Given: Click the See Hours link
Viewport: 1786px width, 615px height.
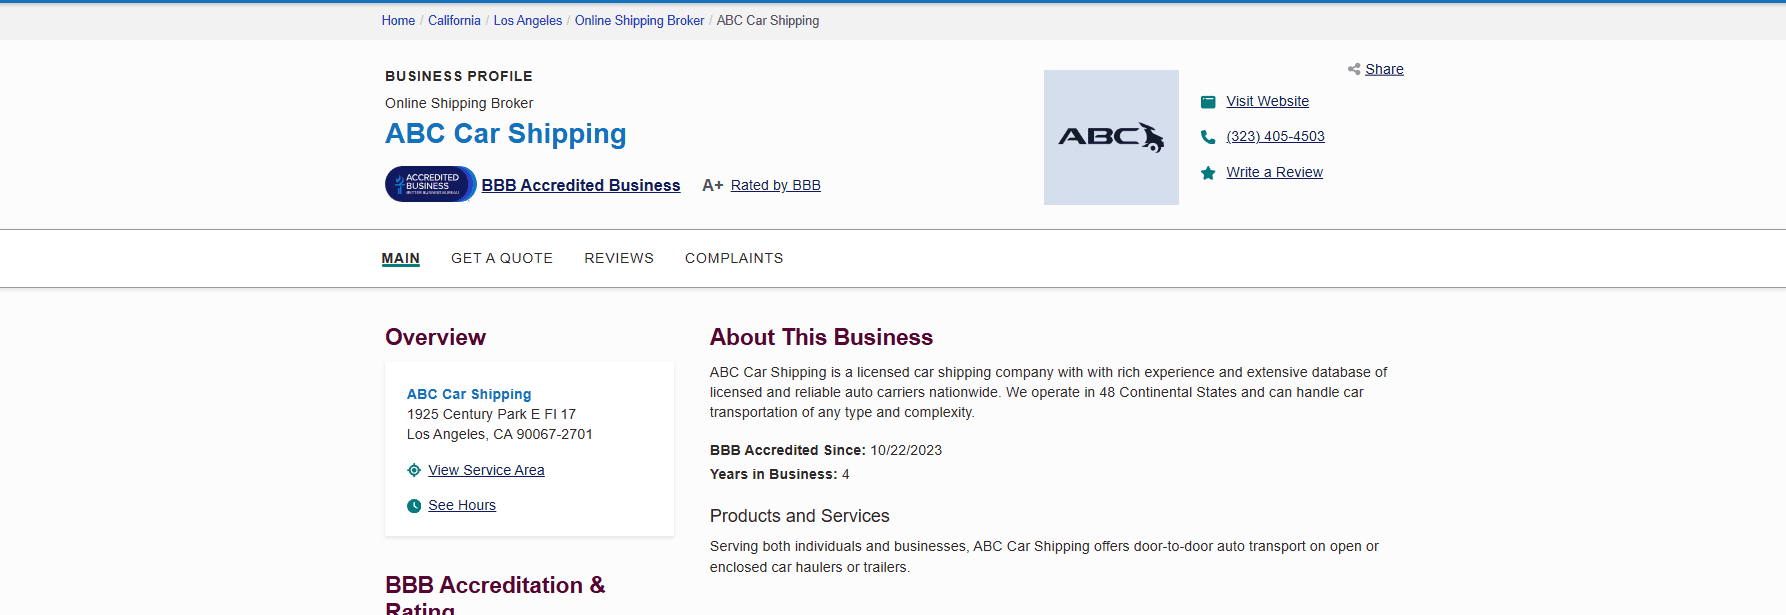Looking at the screenshot, I should 462,505.
